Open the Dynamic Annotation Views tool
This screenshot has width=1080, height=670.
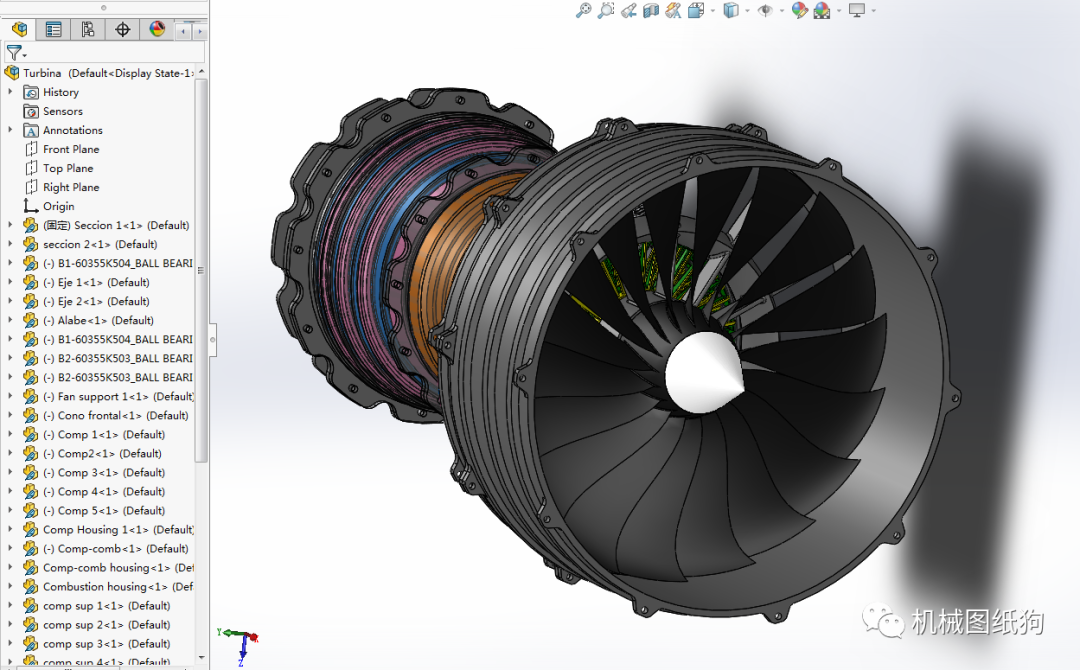pyautogui.click(x=673, y=10)
